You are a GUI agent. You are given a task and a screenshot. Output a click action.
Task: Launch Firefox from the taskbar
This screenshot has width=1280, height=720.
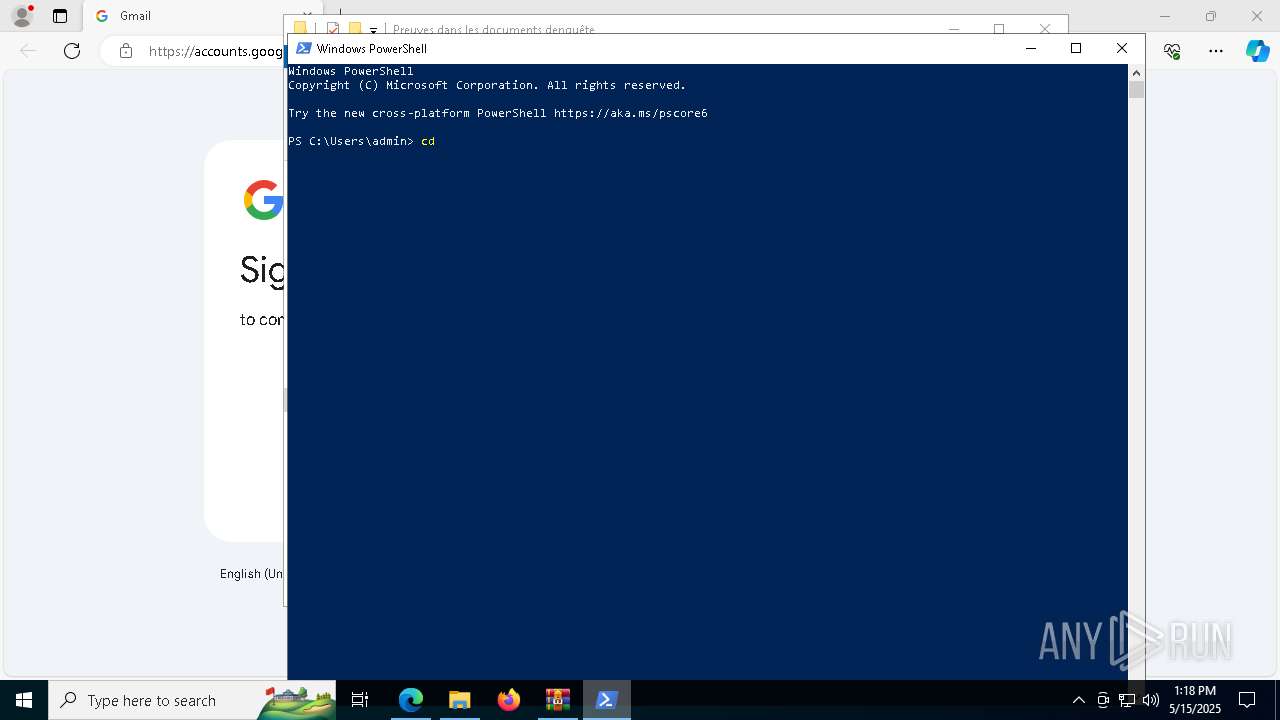[509, 700]
